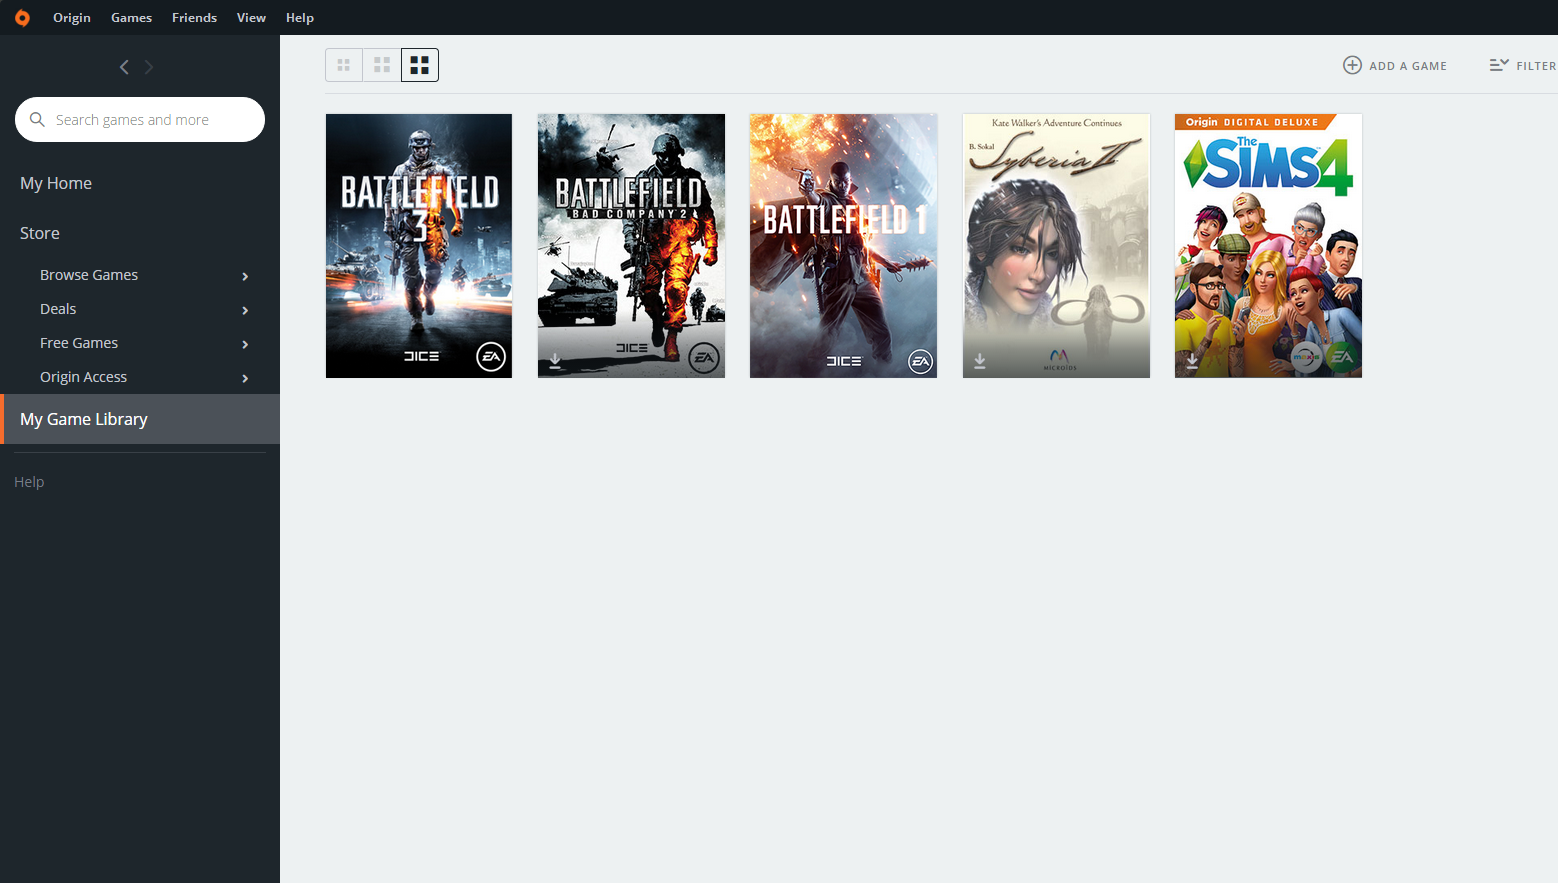This screenshot has height=883, width=1558.
Task: Switch to medium tile view
Action: (x=382, y=65)
